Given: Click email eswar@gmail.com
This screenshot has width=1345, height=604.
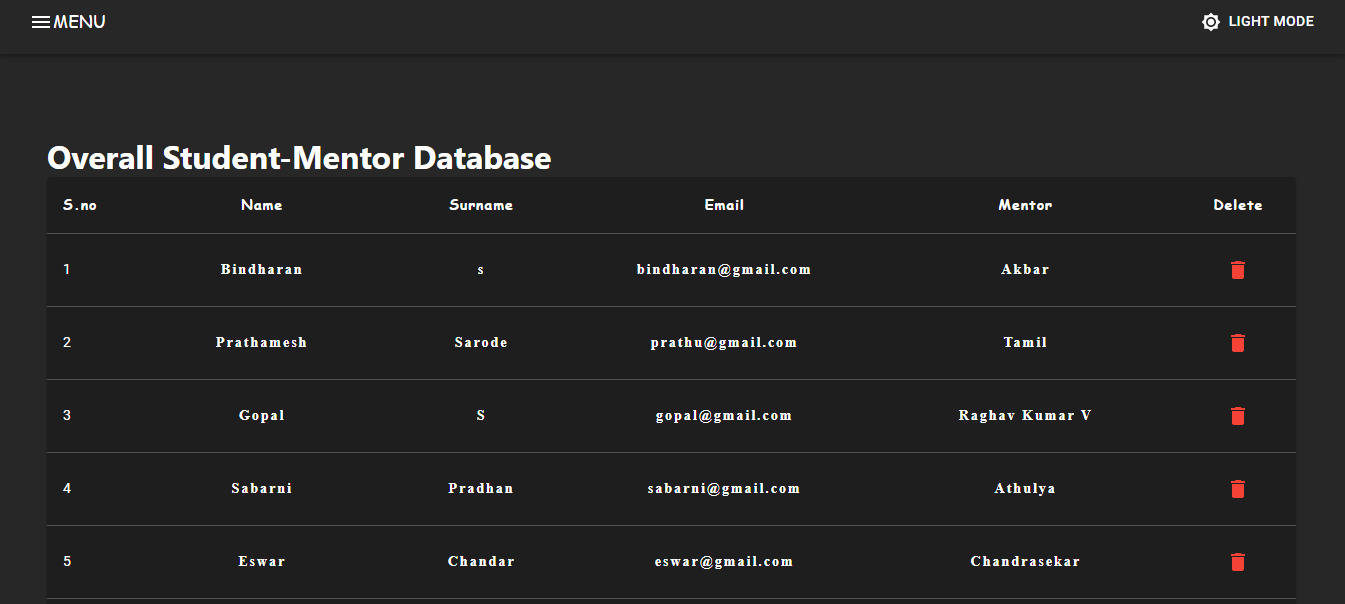Looking at the screenshot, I should pyautogui.click(x=724, y=562).
